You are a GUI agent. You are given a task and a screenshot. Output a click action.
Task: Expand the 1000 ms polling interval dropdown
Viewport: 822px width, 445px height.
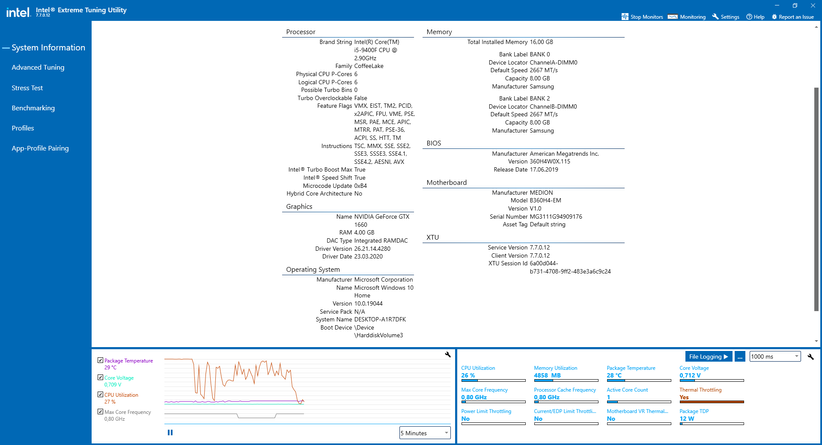[774, 356]
